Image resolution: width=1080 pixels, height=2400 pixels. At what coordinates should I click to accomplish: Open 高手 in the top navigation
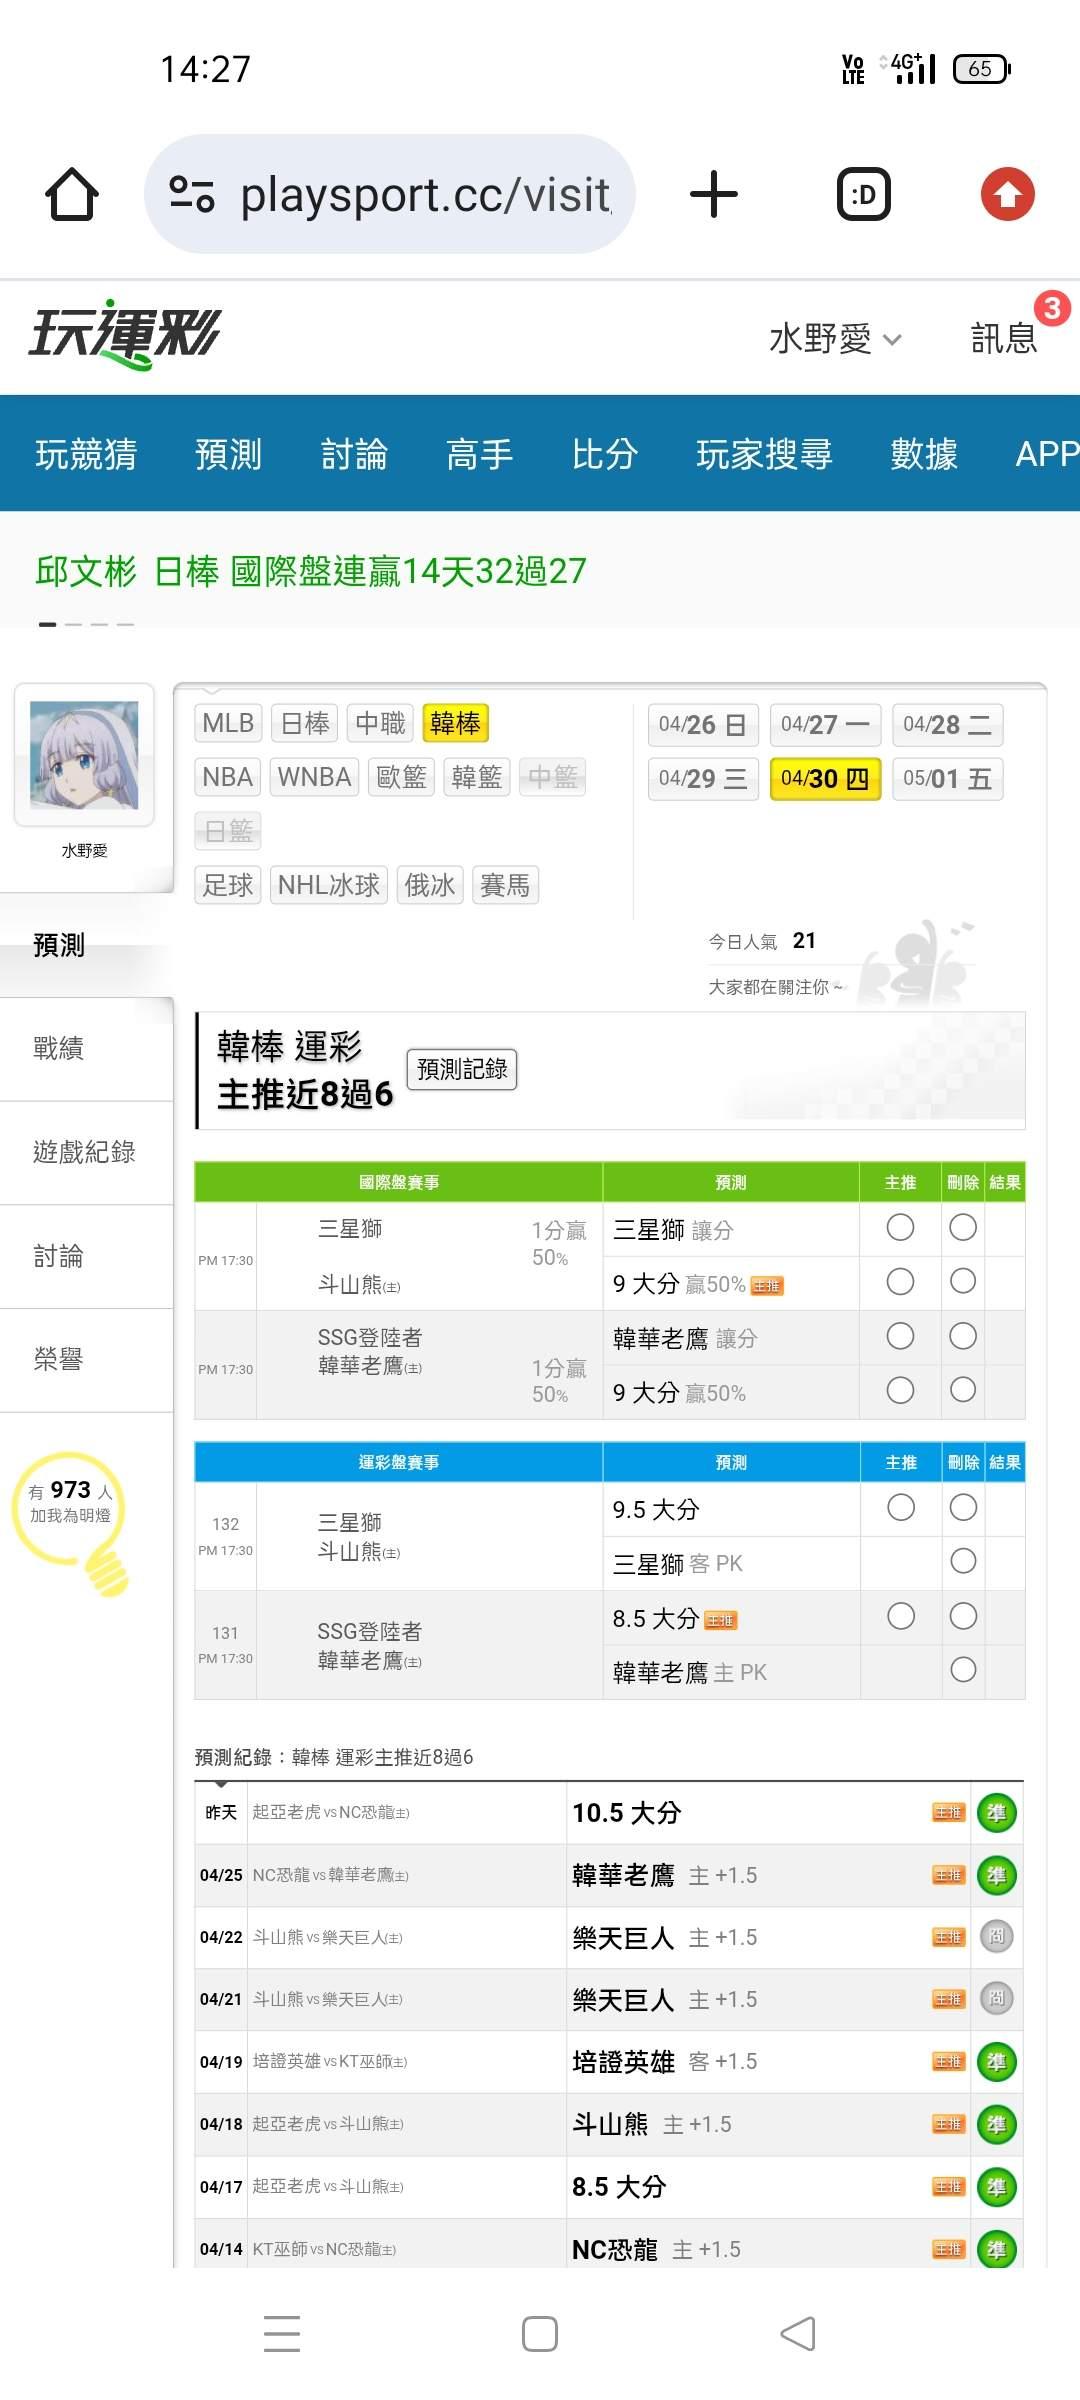[479, 454]
